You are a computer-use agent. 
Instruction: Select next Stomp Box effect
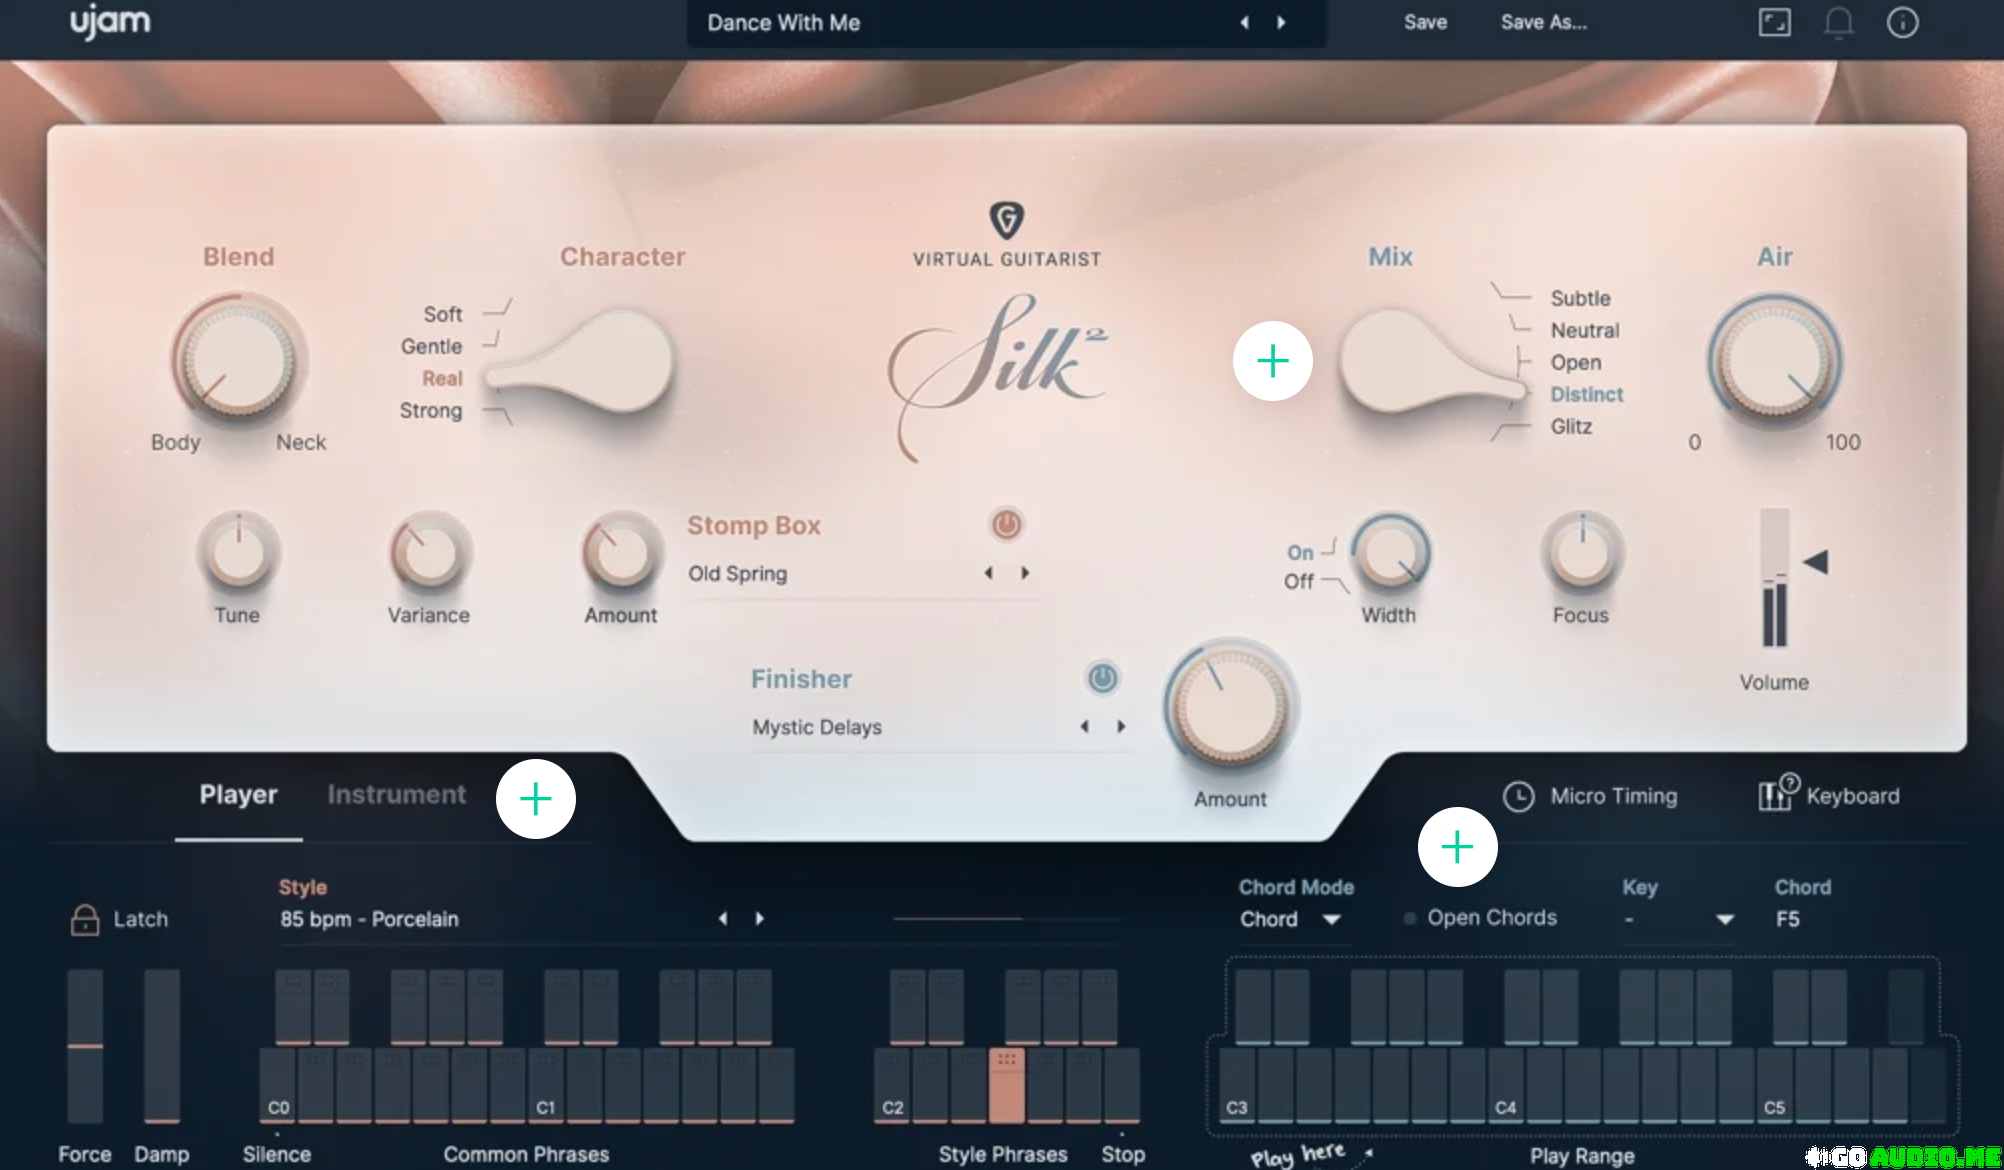tap(1025, 573)
